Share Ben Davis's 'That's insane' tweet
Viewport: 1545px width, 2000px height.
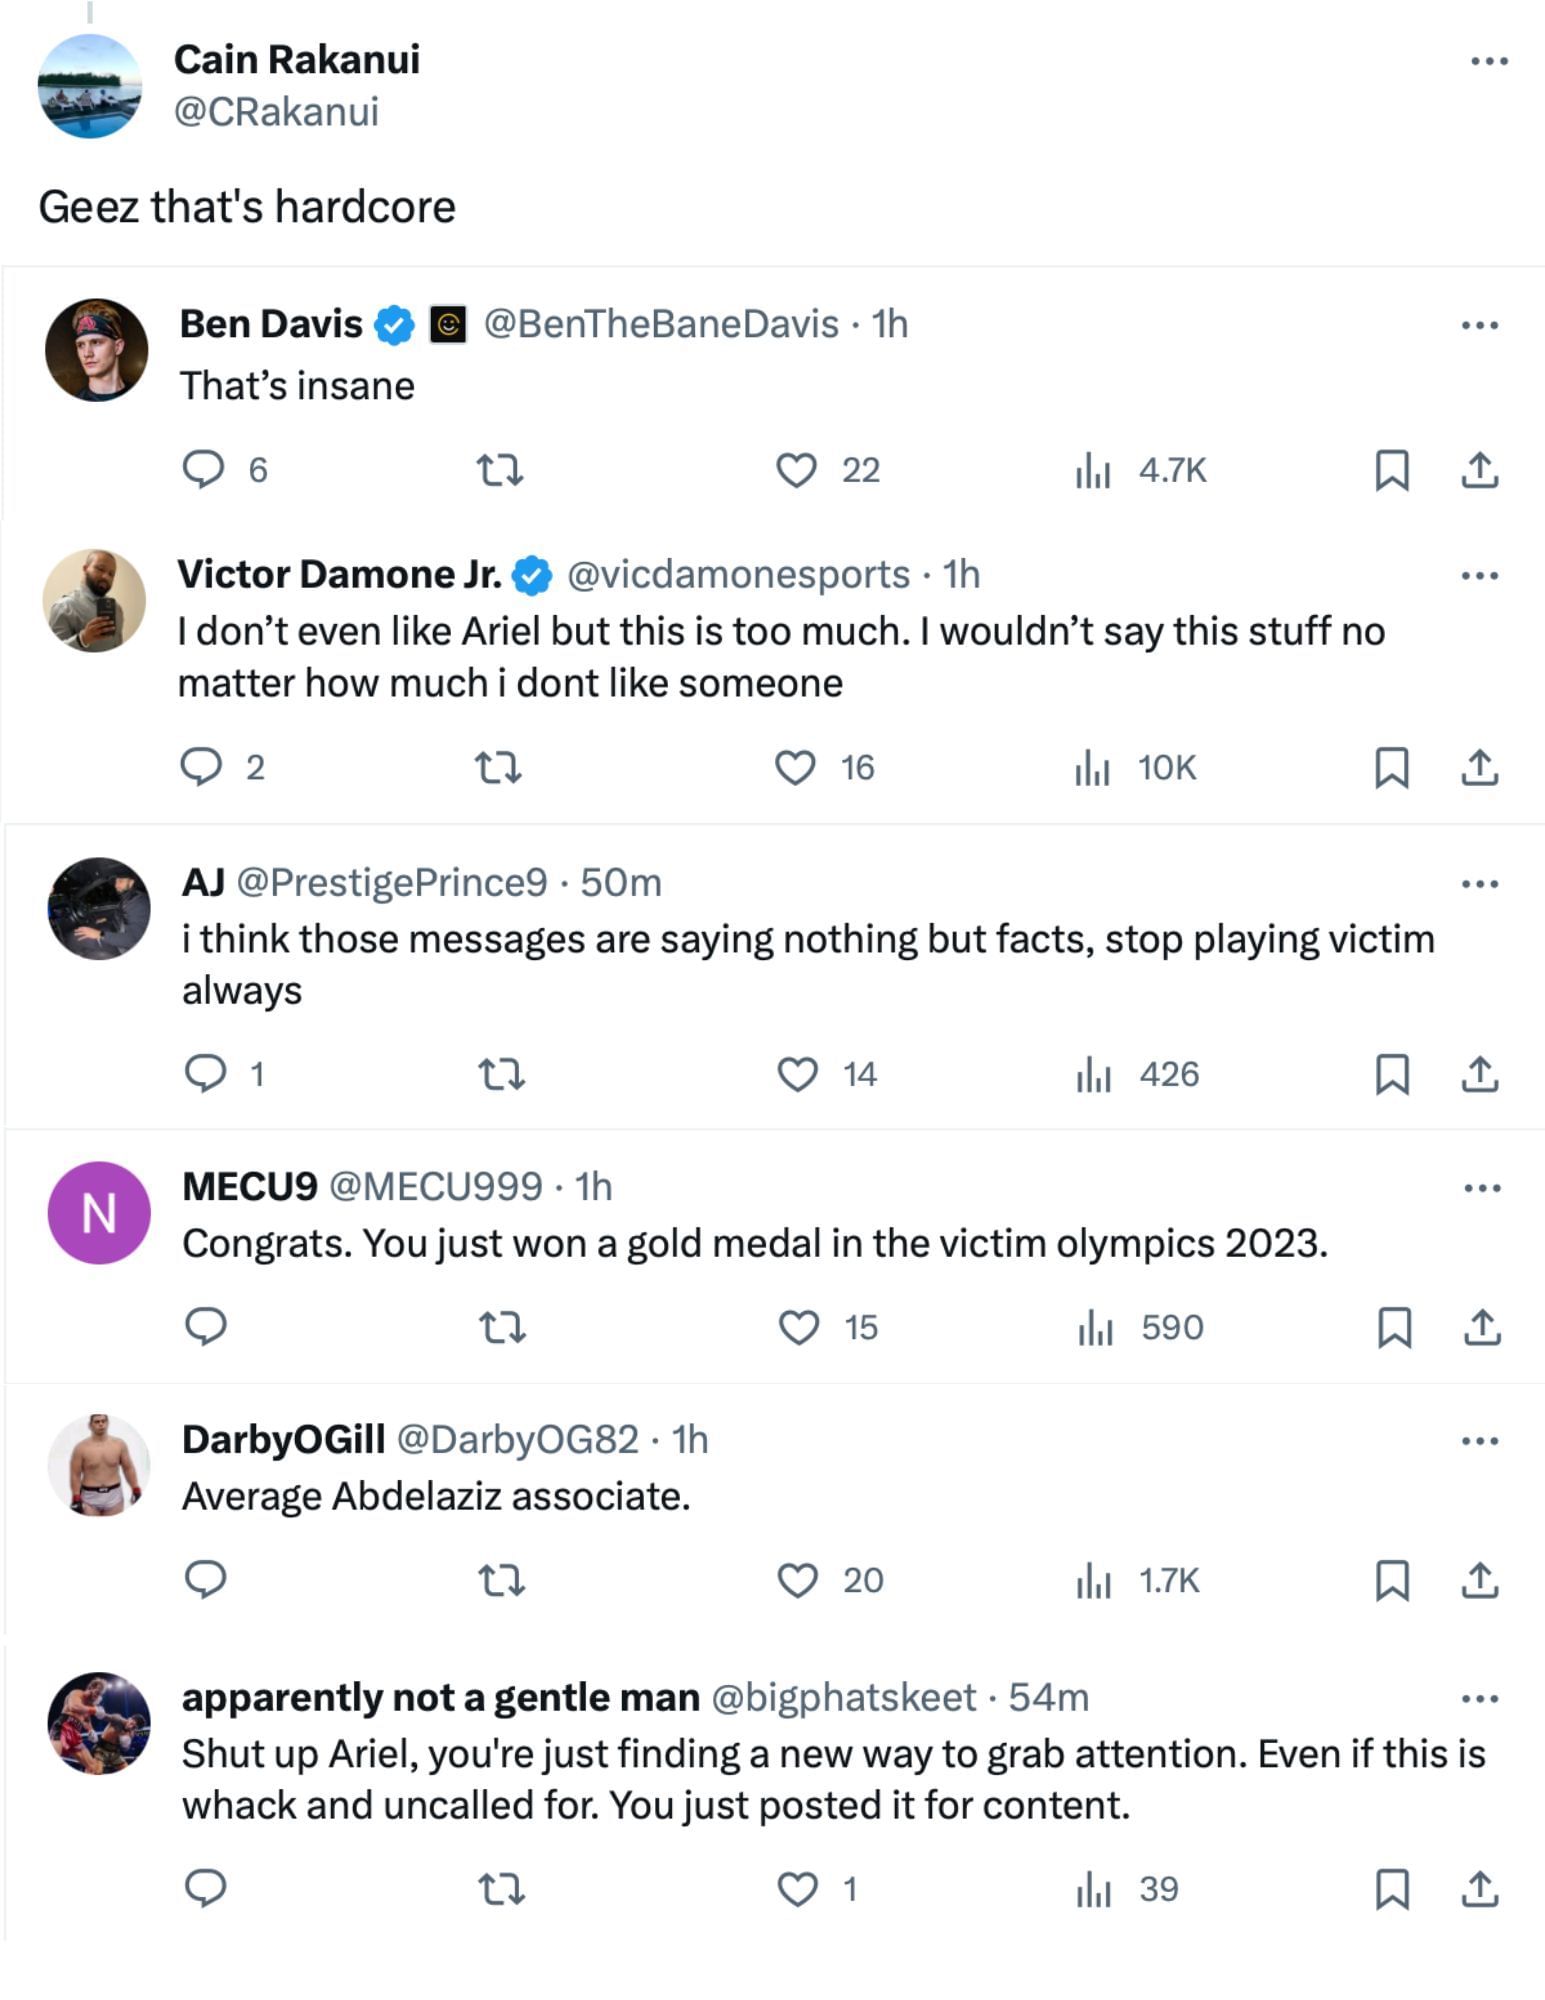tap(1480, 469)
